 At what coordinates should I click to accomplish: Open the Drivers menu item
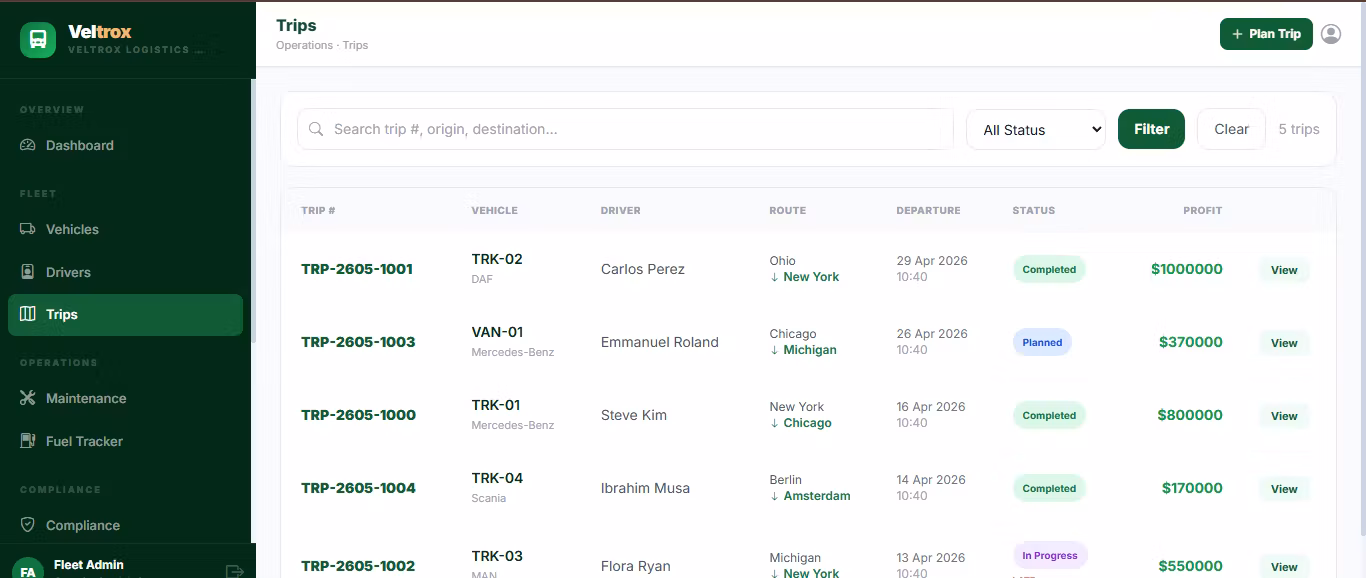pos(126,272)
